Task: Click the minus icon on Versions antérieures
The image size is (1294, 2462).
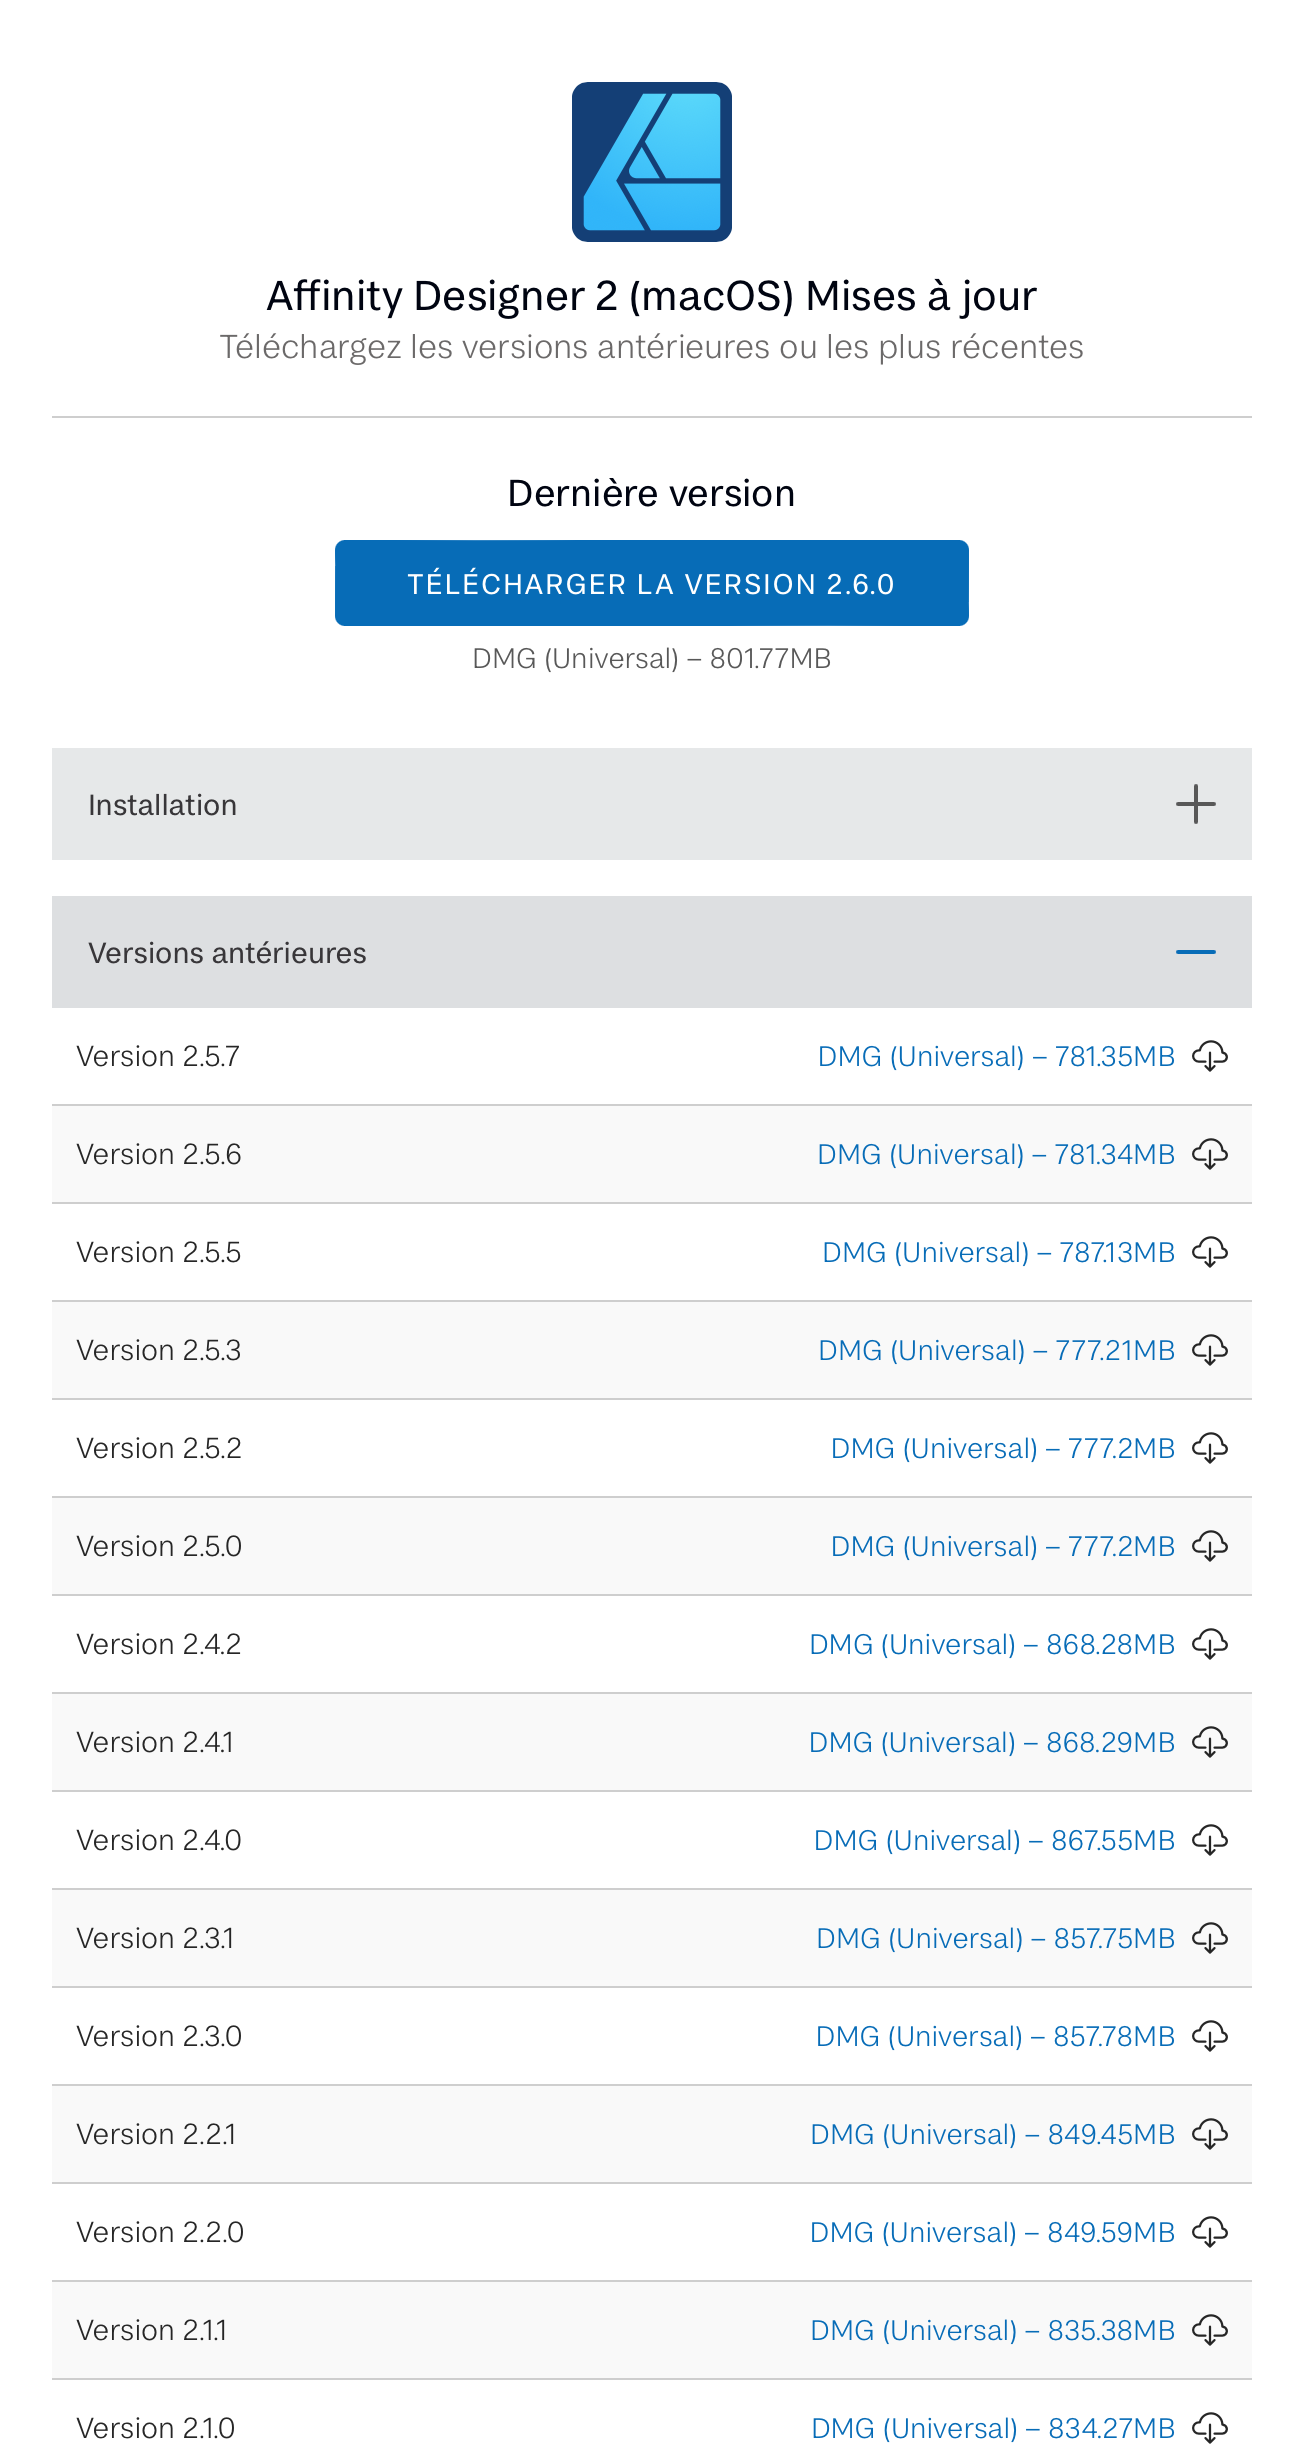Action: [x=1195, y=952]
